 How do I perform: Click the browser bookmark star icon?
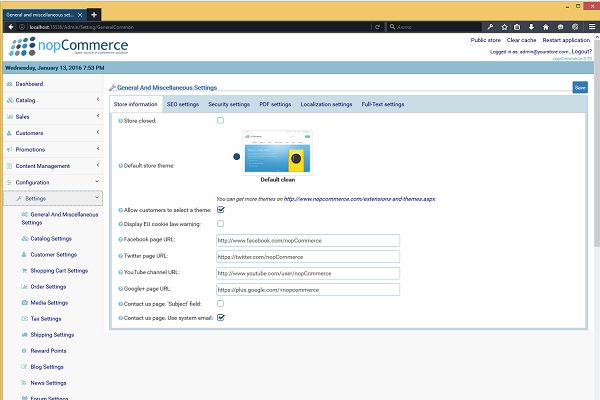pyautogui.click(x=505, y=27)
